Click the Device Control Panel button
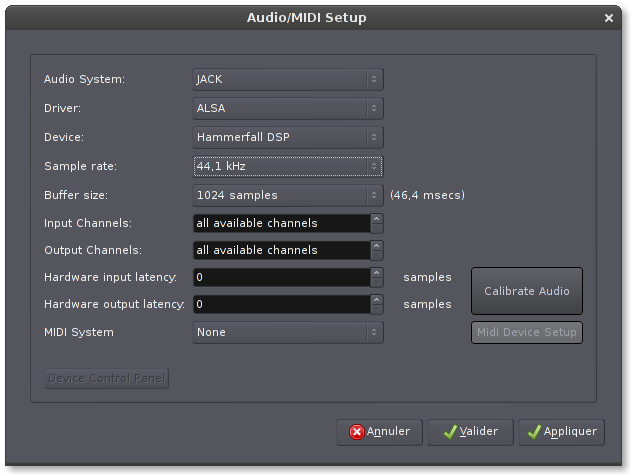The image size is (631, 475). 107,378
